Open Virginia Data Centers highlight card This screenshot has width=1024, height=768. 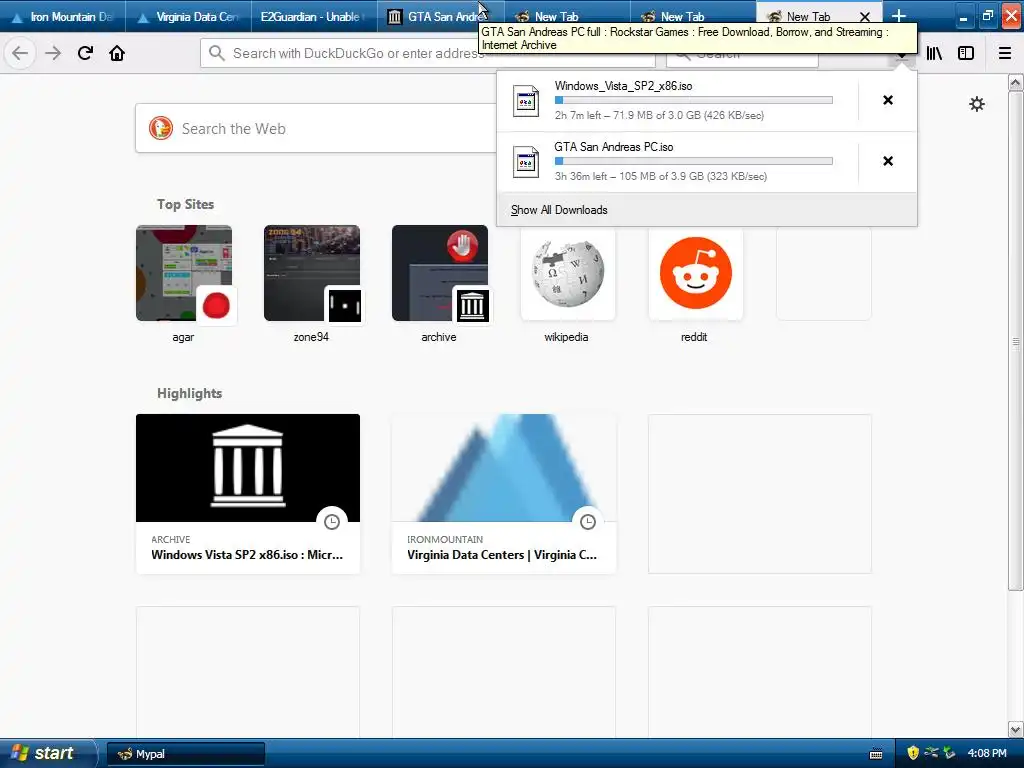tap(504, 494)
